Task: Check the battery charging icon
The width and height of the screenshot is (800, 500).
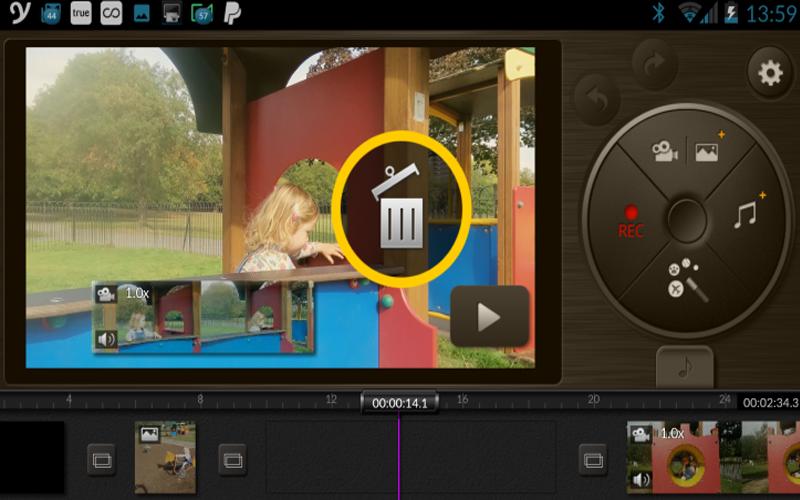Action: (x=731, y=13)
